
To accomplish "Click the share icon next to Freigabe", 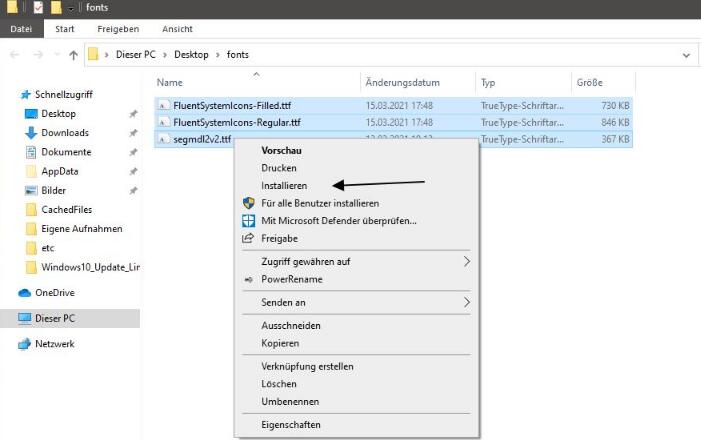I will pos(248,238).
